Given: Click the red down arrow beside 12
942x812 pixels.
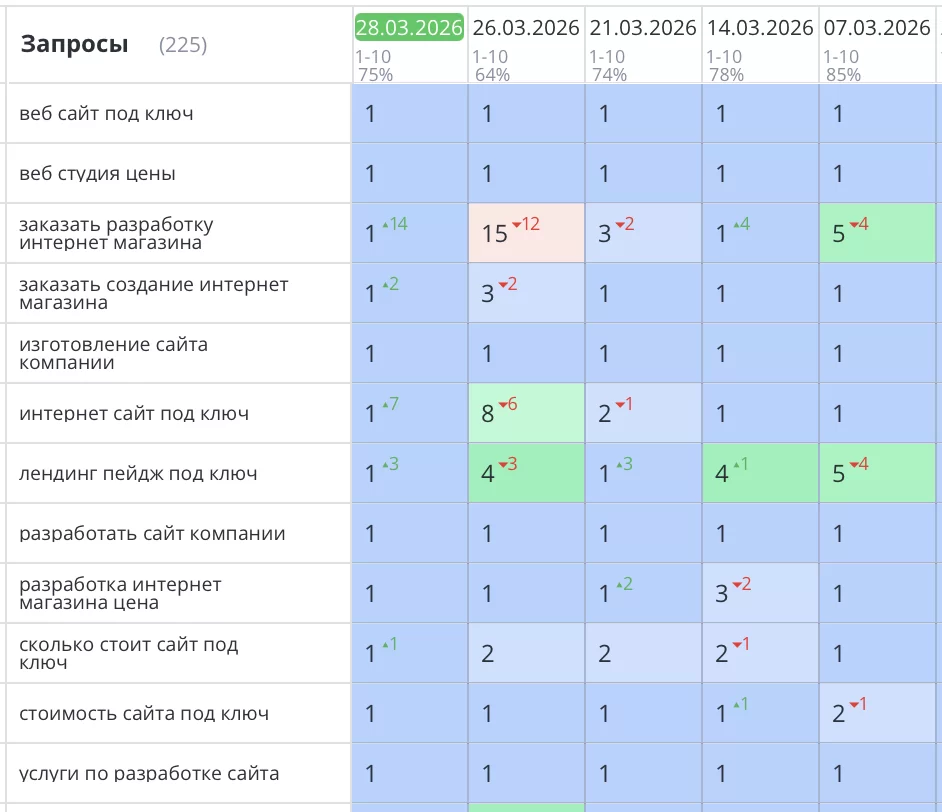Looking at the screenshot, I should [x=516, y=225].
